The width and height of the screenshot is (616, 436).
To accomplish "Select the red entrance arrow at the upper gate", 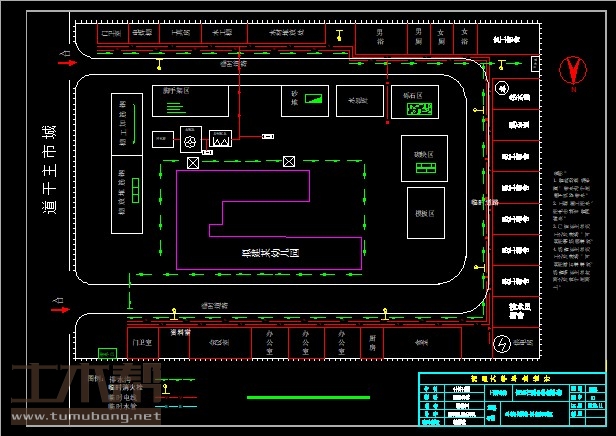I will pyautogui.click(x=70, y=63).
